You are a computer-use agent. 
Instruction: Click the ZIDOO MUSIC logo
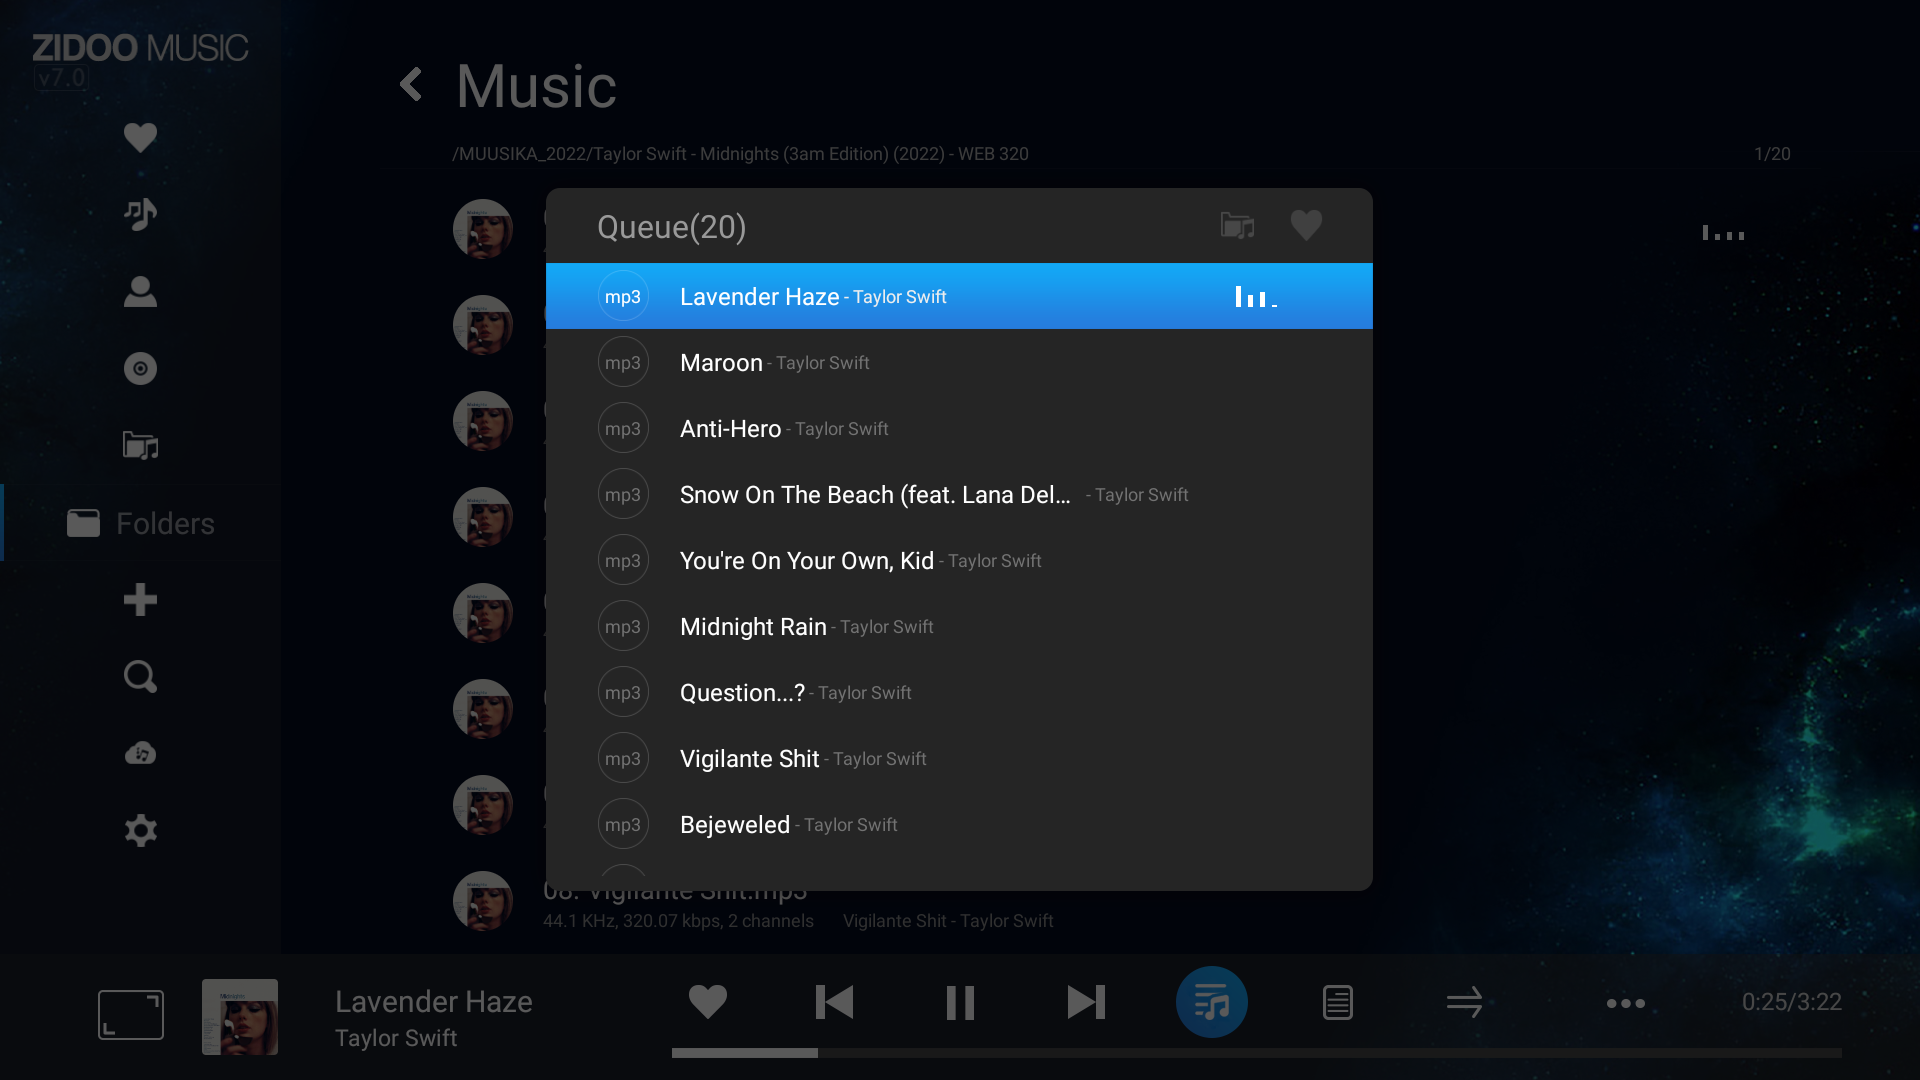(140, 48)
